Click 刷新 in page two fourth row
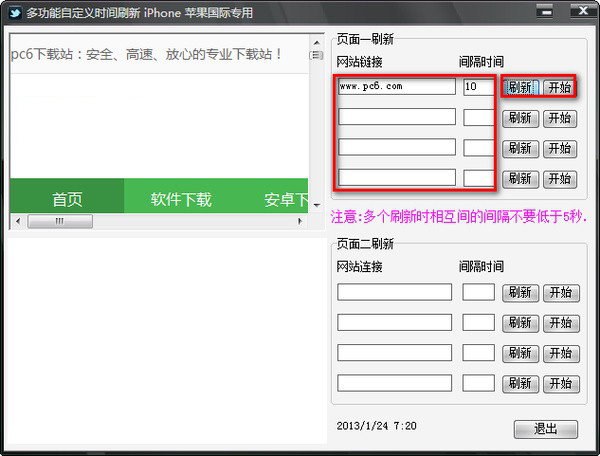 click(520, 384)
